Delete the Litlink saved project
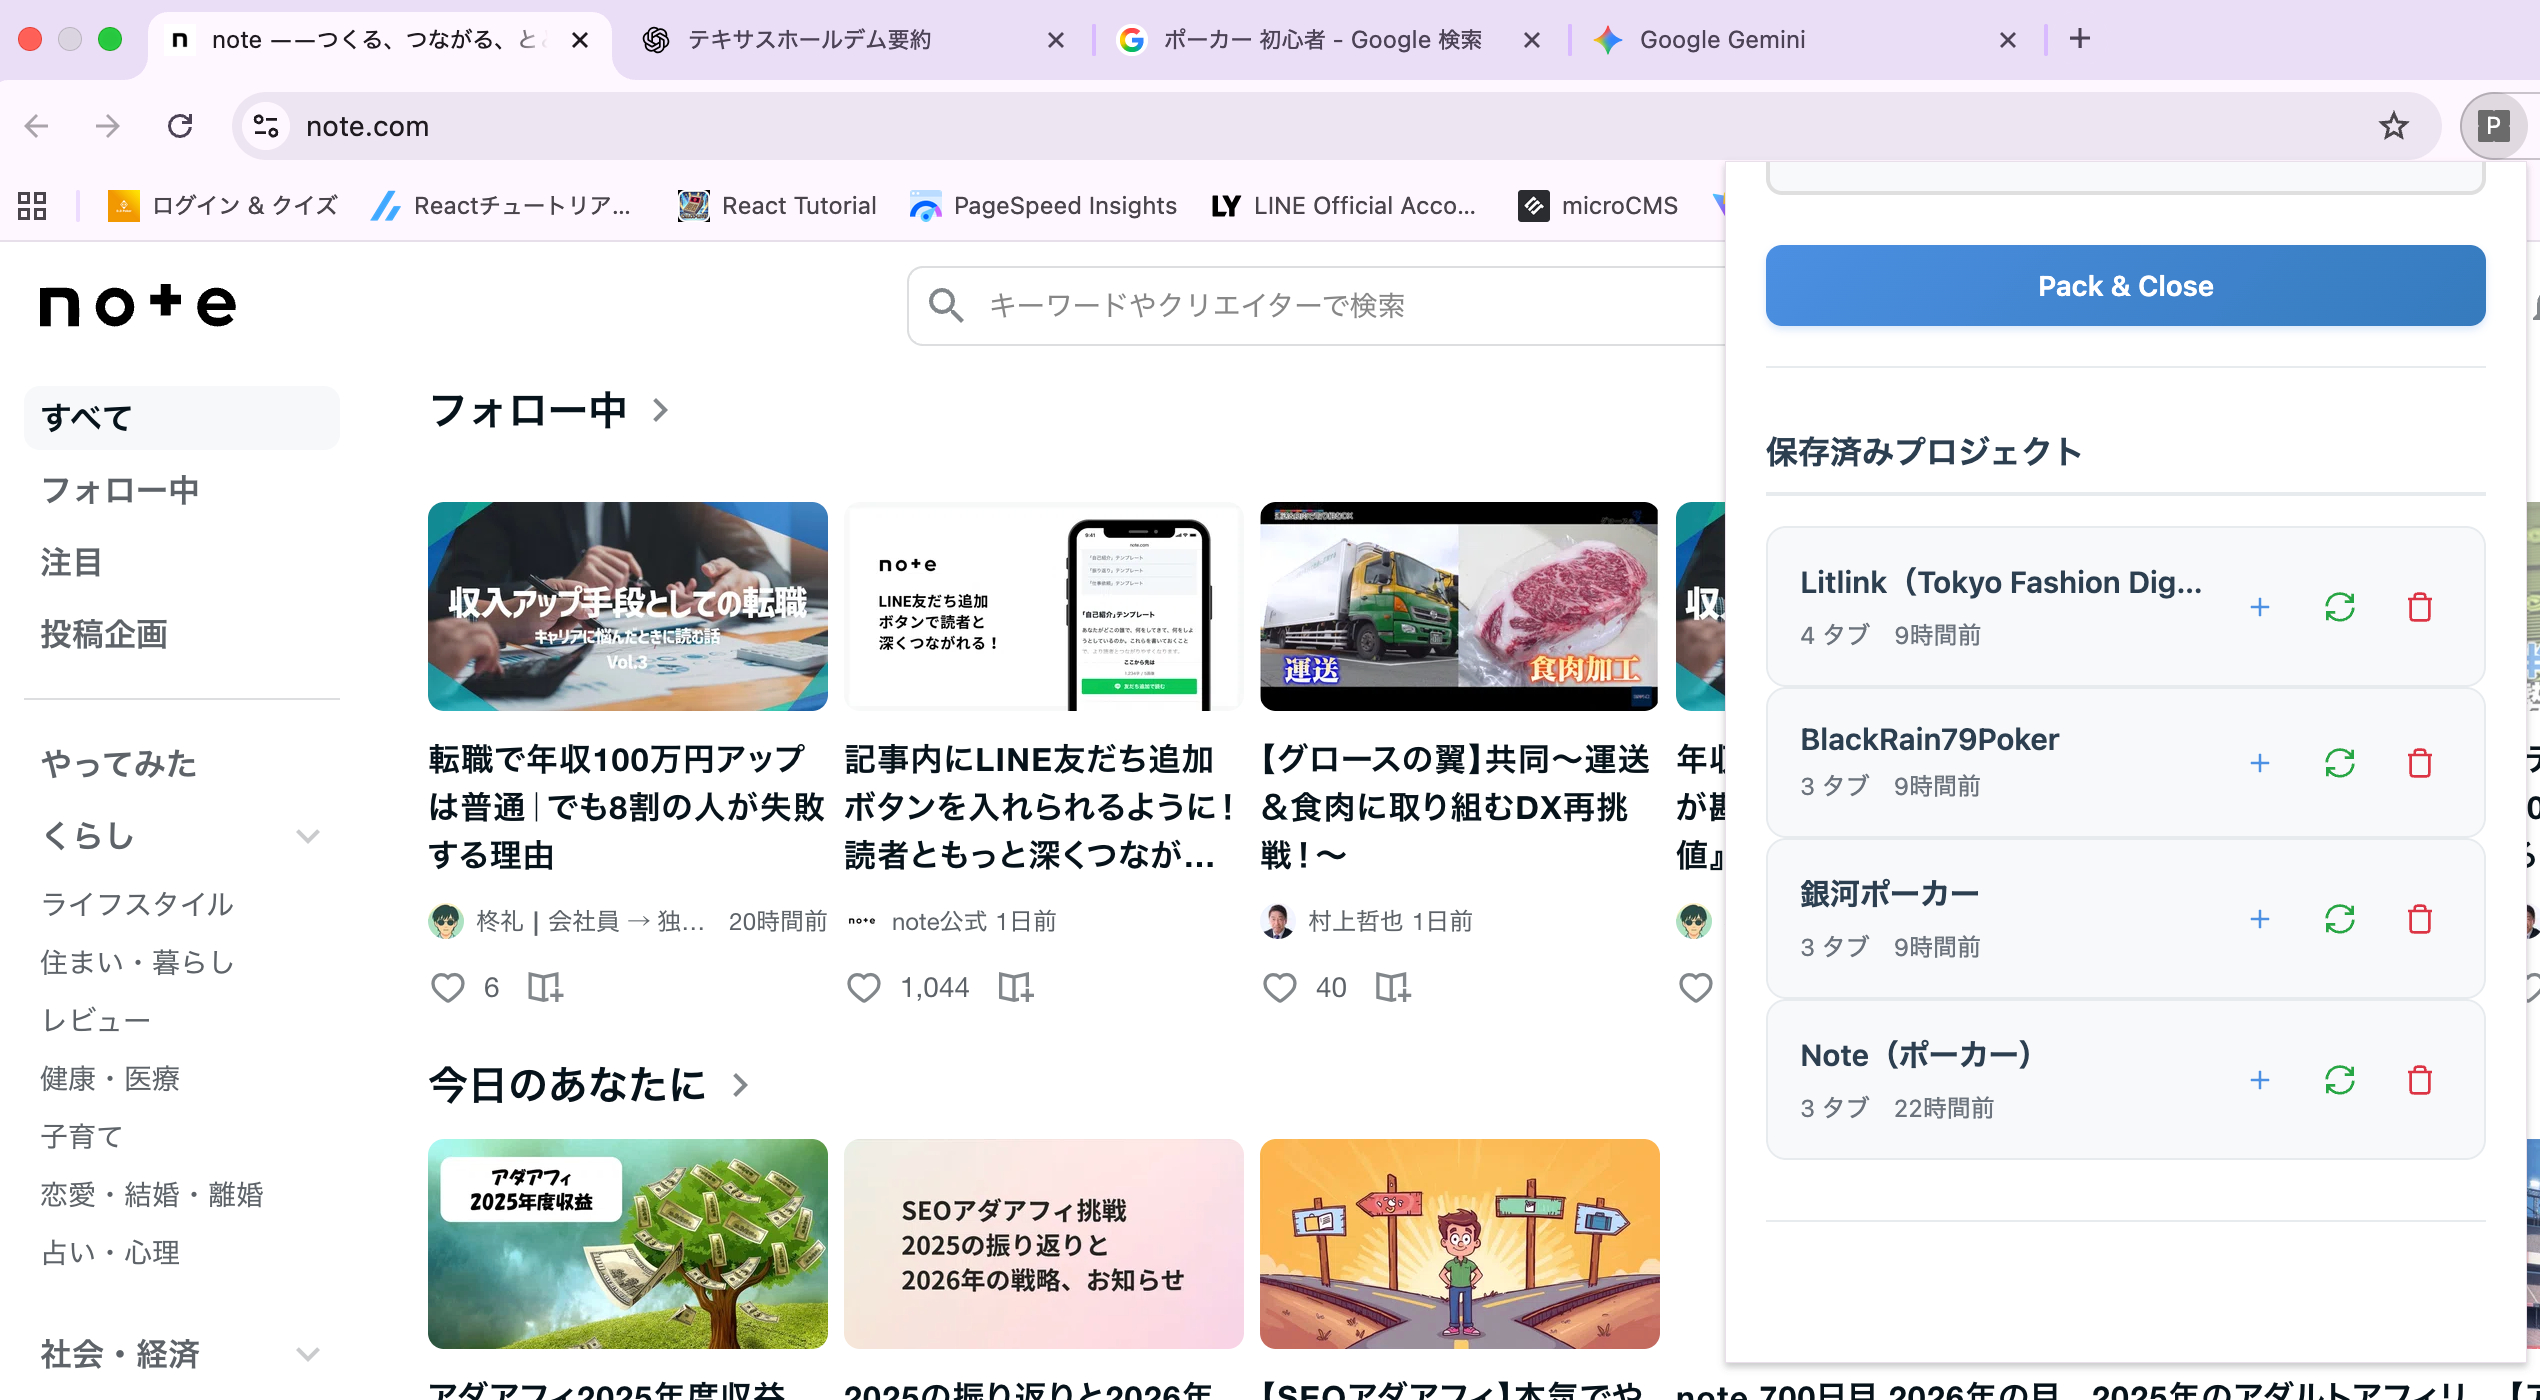This screenshot has height=1400, width=2540. pyautogui.click(x=2420, y=607)
